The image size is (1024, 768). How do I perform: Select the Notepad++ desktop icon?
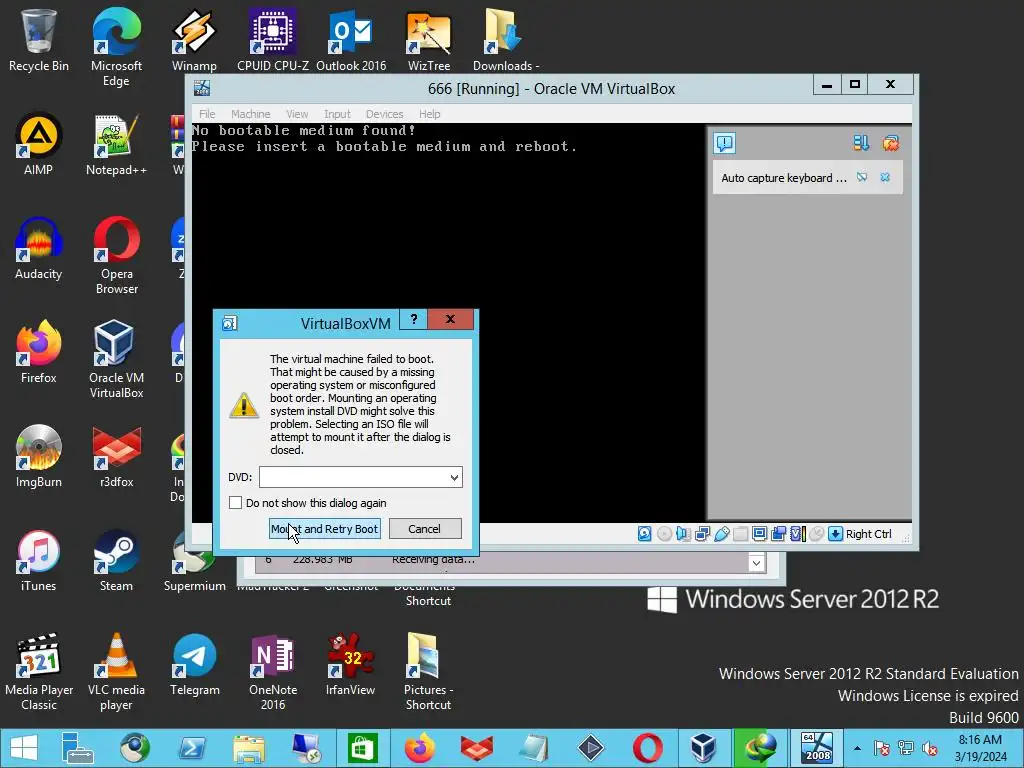(116, 145)
